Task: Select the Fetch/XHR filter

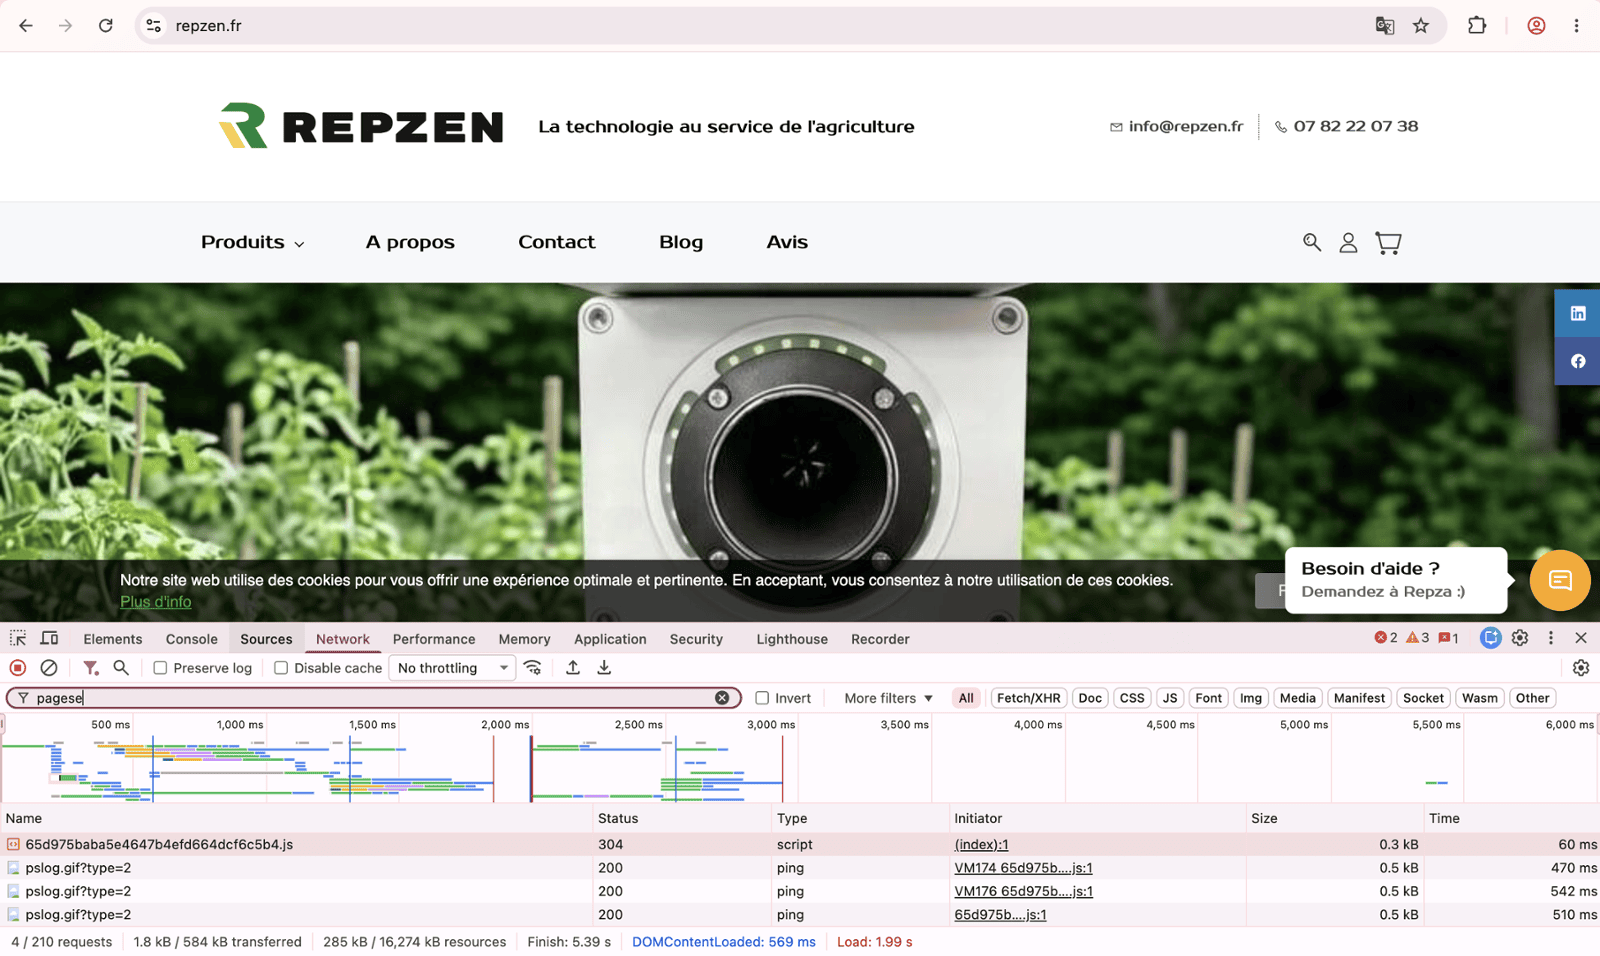Action: (x=1028, y=698)
